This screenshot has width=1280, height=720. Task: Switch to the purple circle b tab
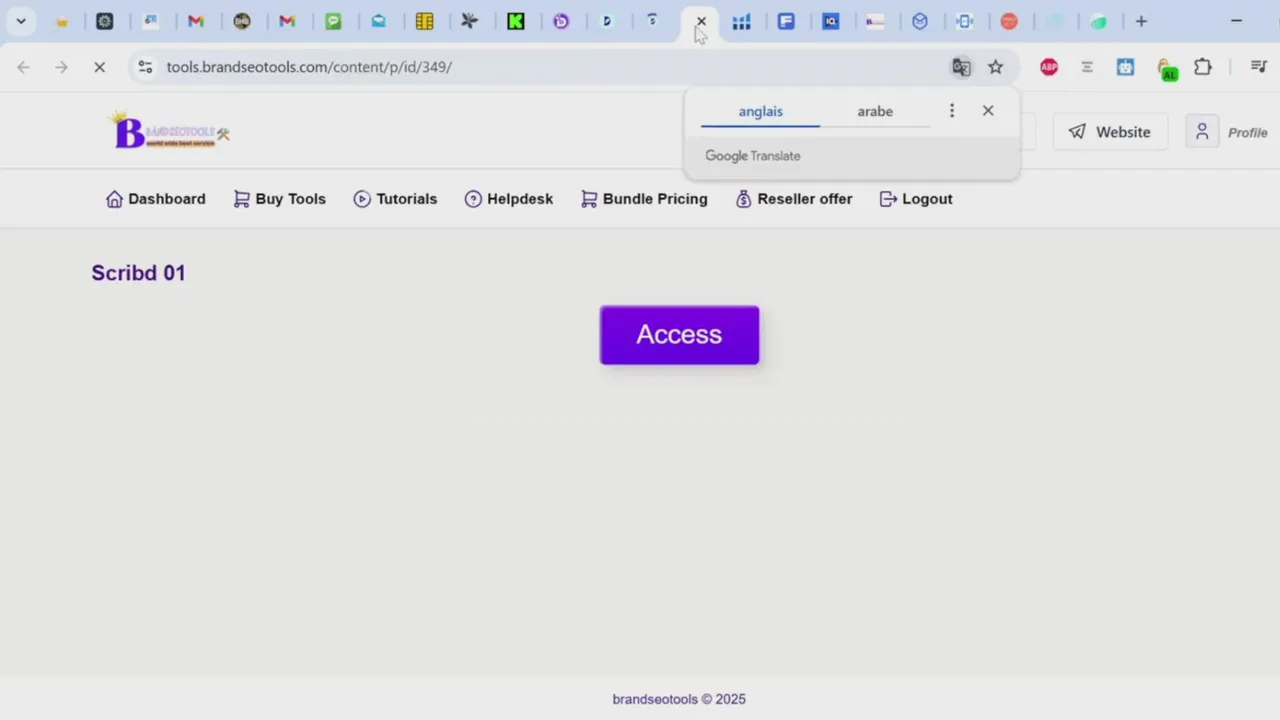coord(561,21)
